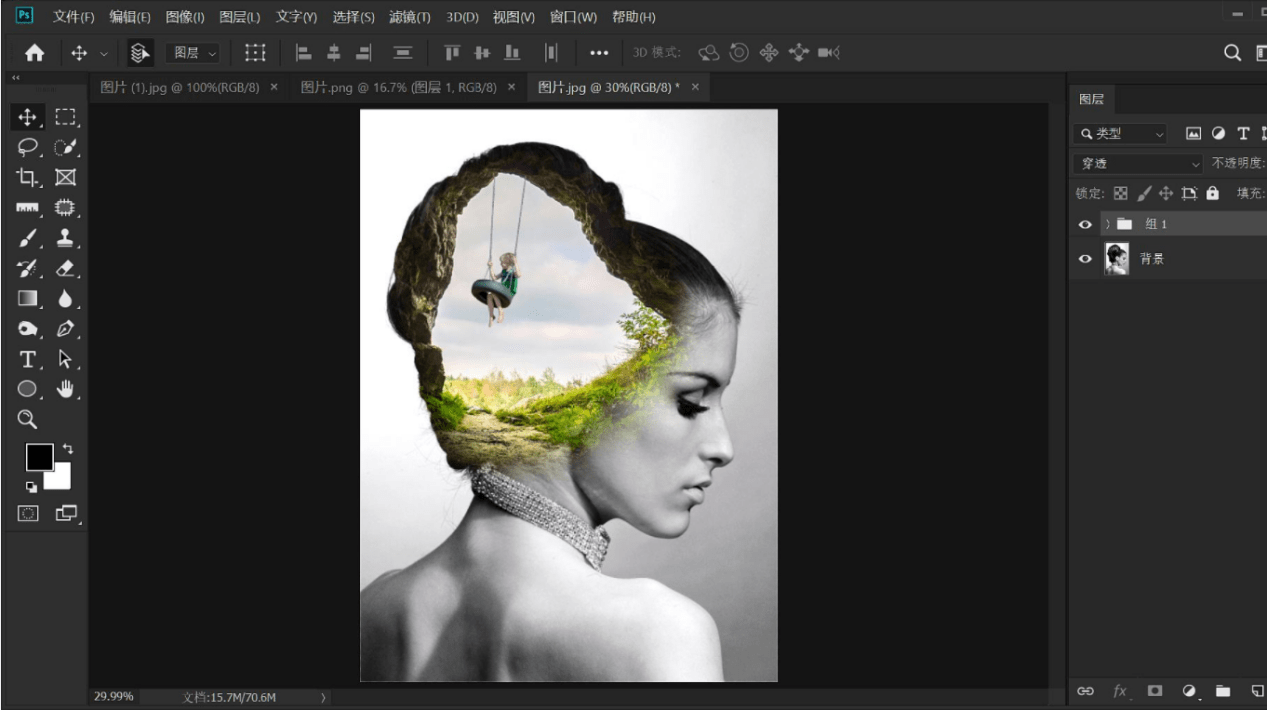Toggle the lock all button
Image resolution: width=1267 pixels, height=710 pixels.
(x=1213, y=193)
